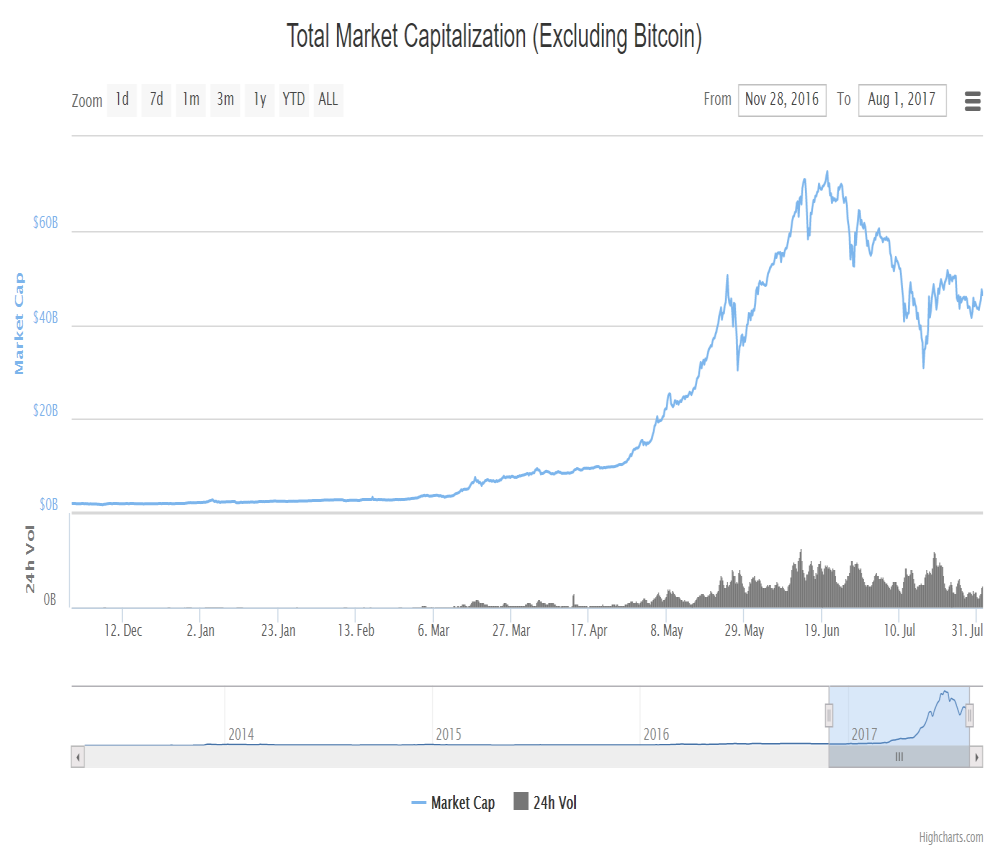Click the 31. Jul x-axis label
Image resolution: width=998 pixels, height=852 pixels.
(x=967, y=631)
